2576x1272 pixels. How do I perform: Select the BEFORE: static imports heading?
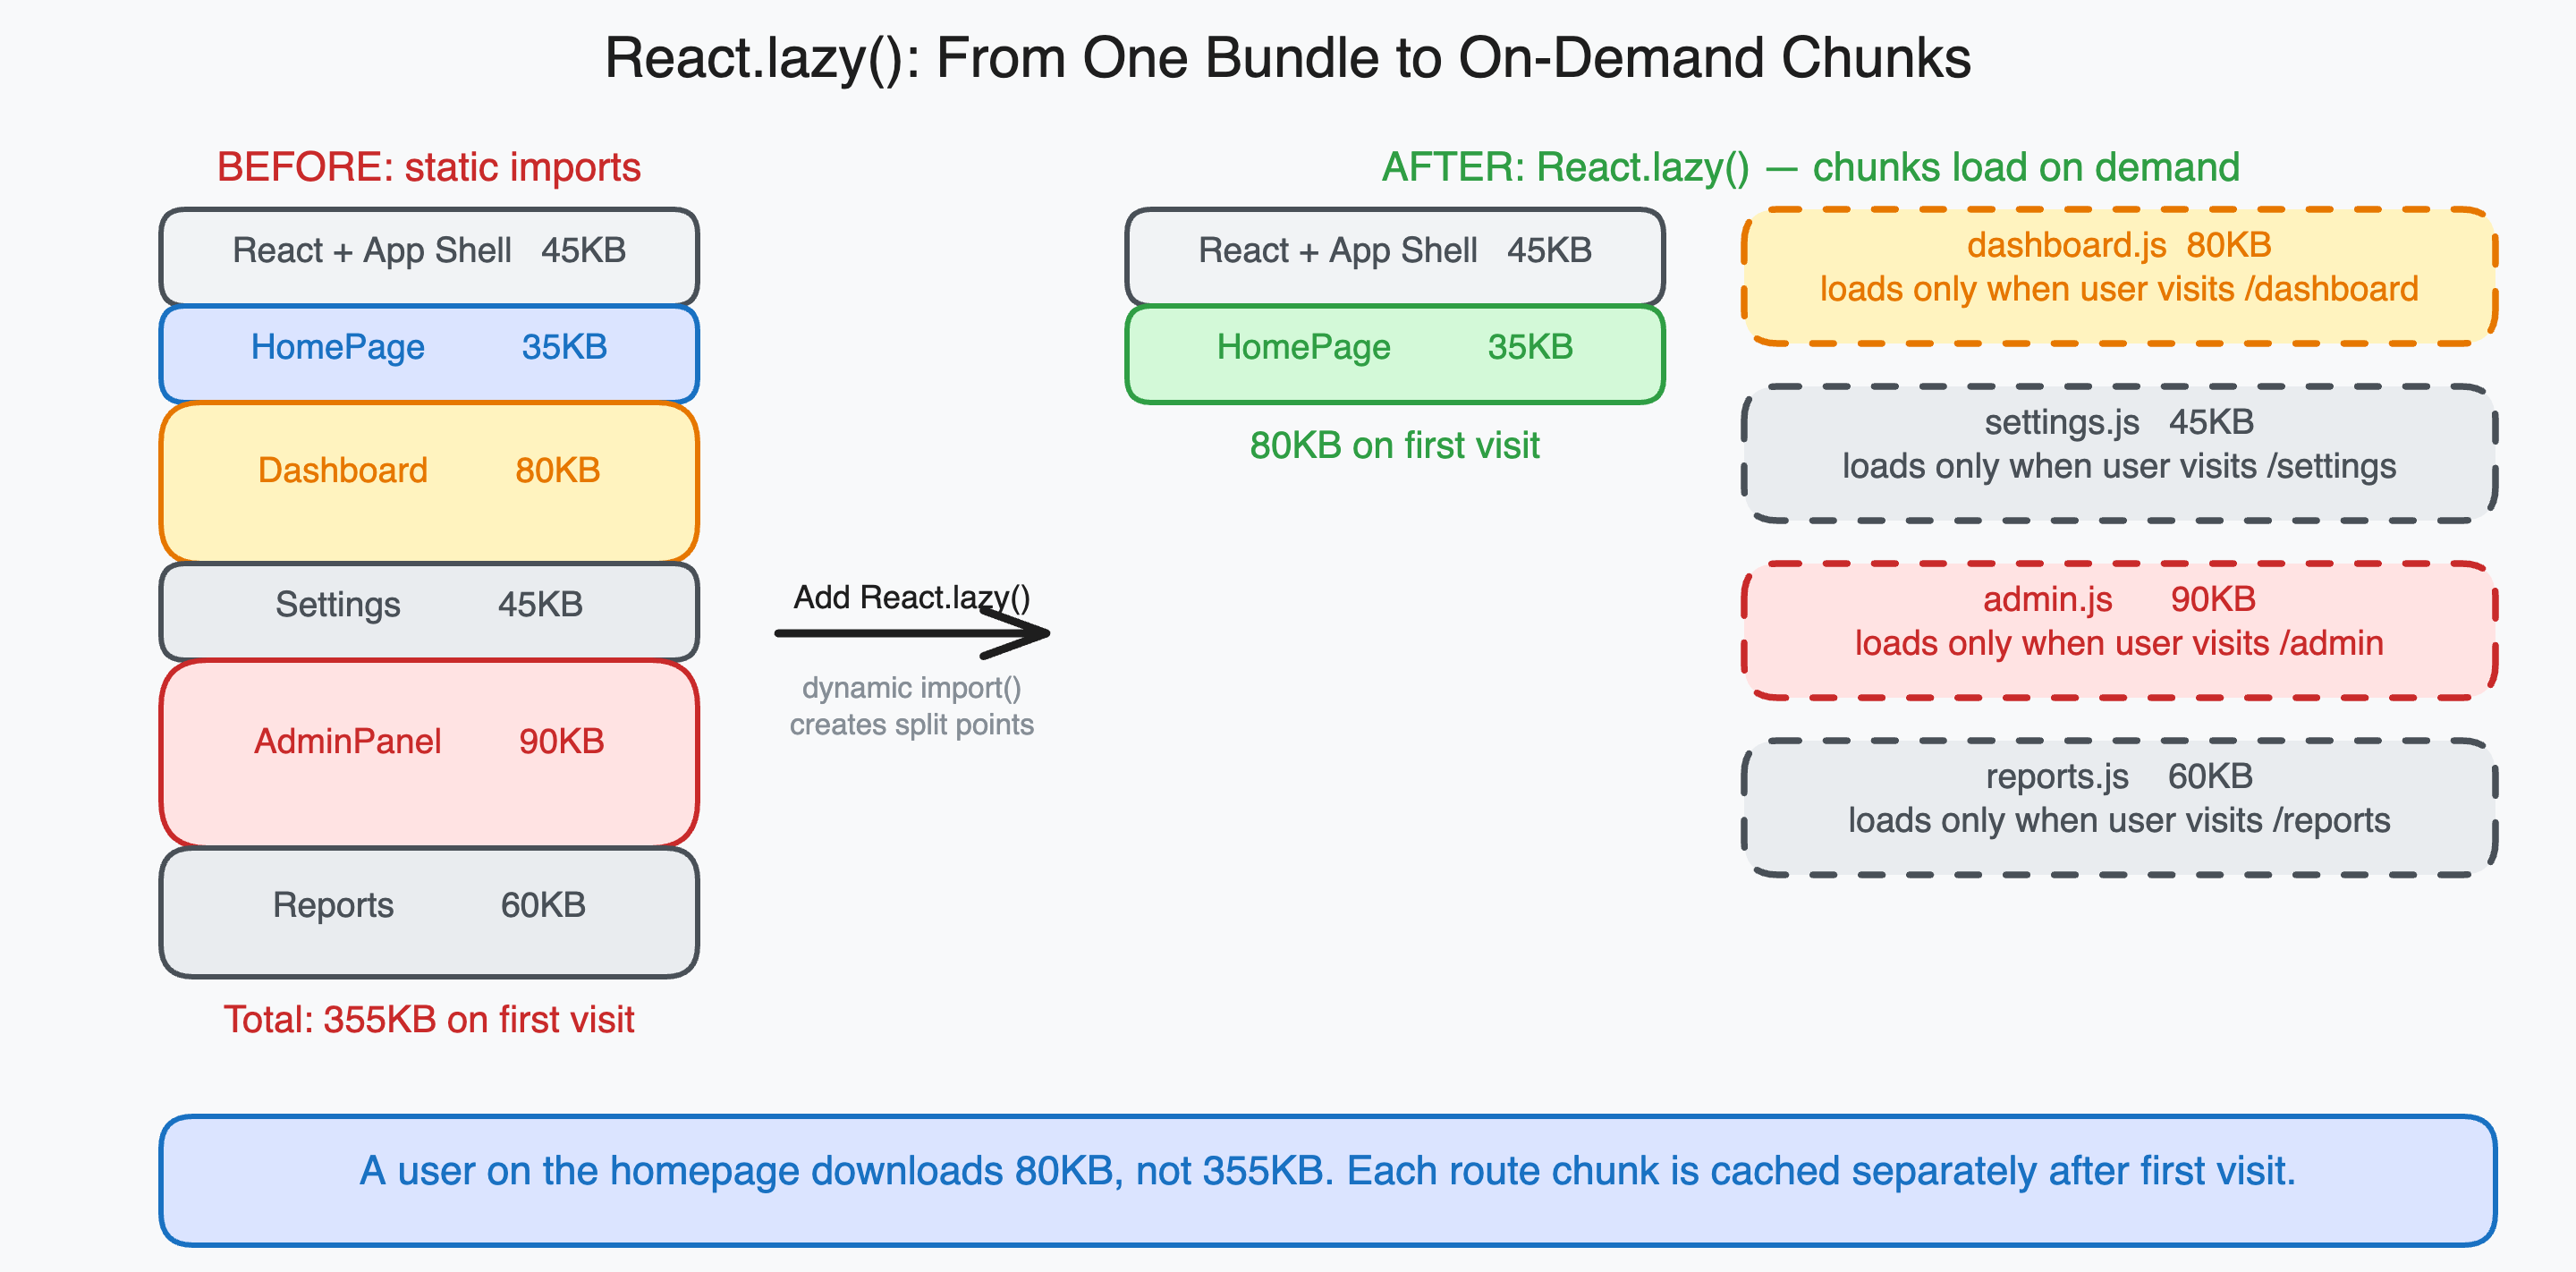pyautogui.click(x=428, y=167)
